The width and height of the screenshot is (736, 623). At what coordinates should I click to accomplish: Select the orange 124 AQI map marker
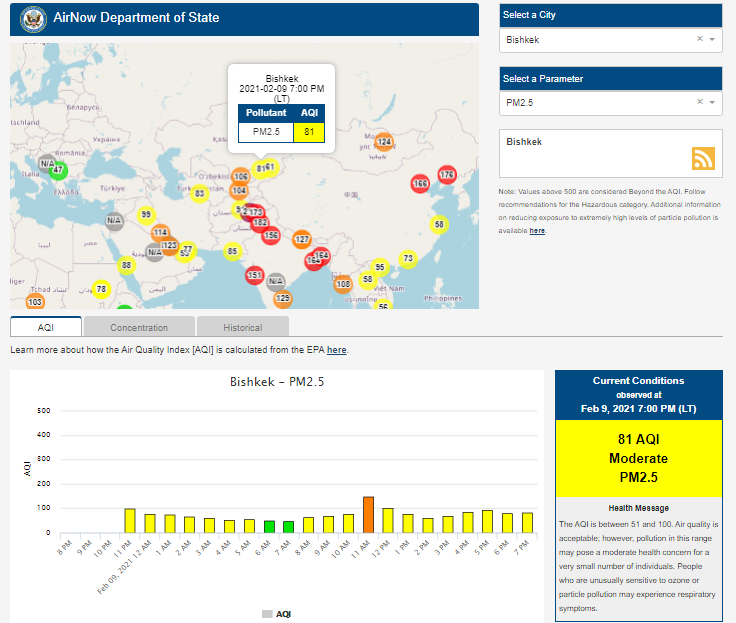pos(383,142)
